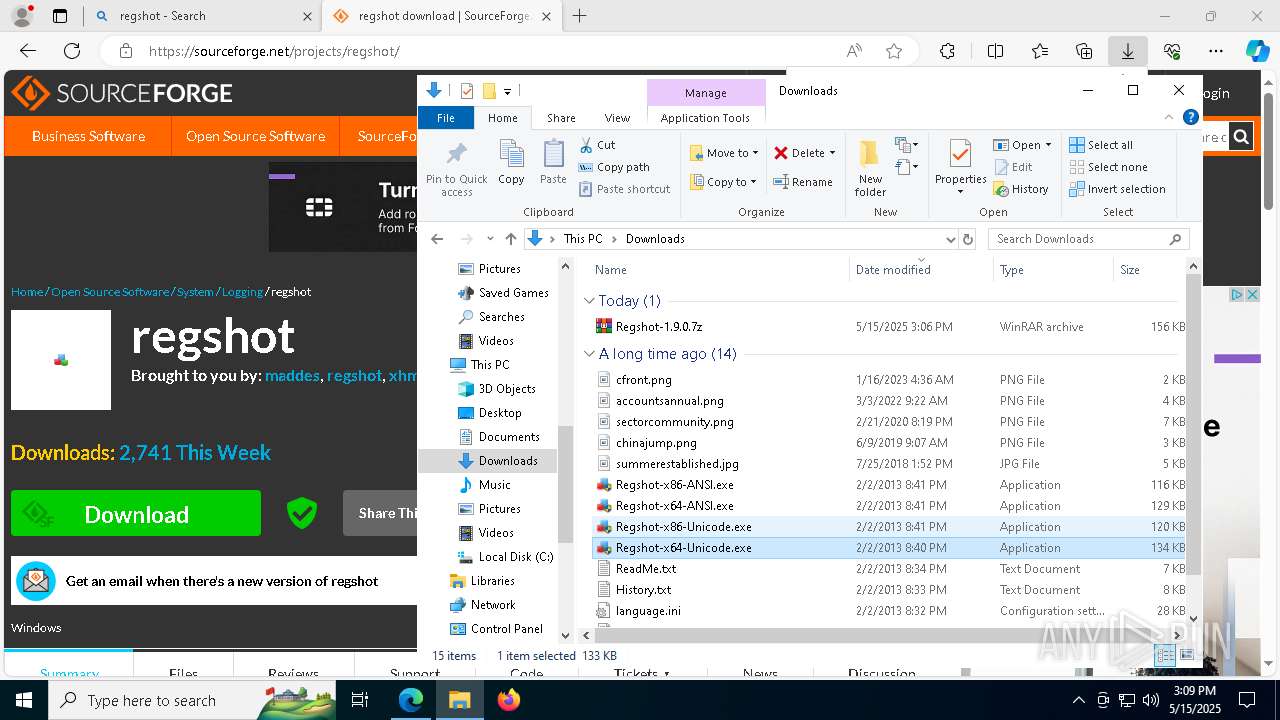The image size is (1280, 720).
Task: Click Invert selection command
Action: click(1117, 189)
